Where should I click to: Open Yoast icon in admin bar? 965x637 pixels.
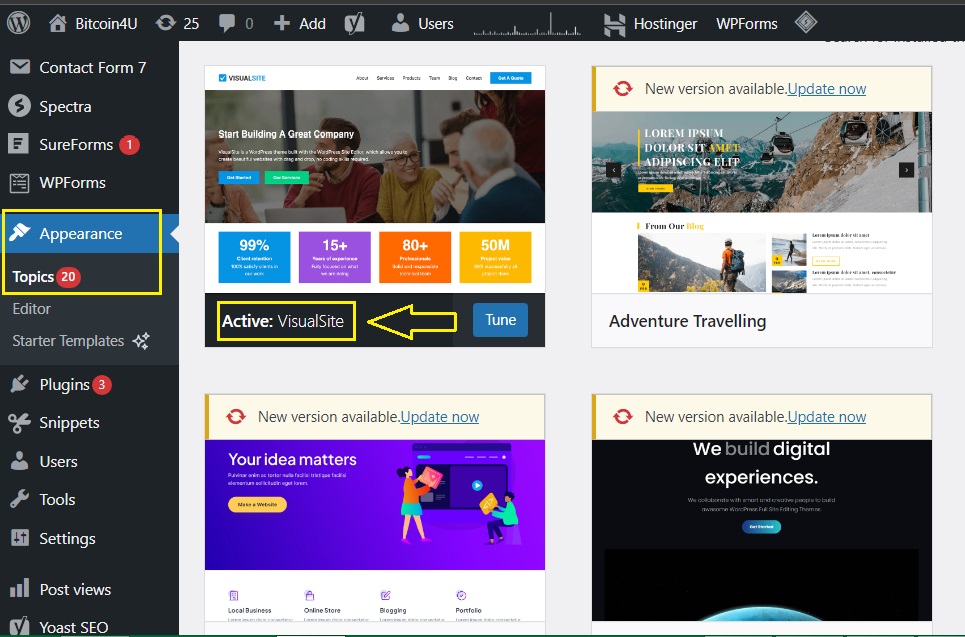pos(354,23)
